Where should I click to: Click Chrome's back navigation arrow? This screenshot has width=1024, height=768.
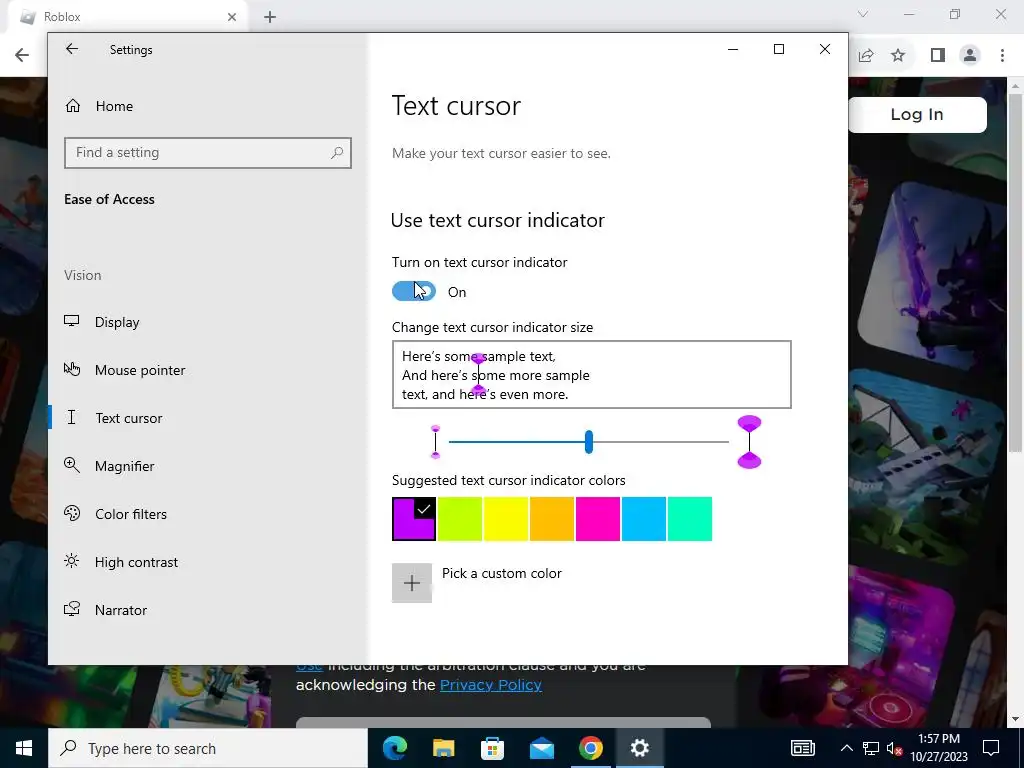(22, 55)
